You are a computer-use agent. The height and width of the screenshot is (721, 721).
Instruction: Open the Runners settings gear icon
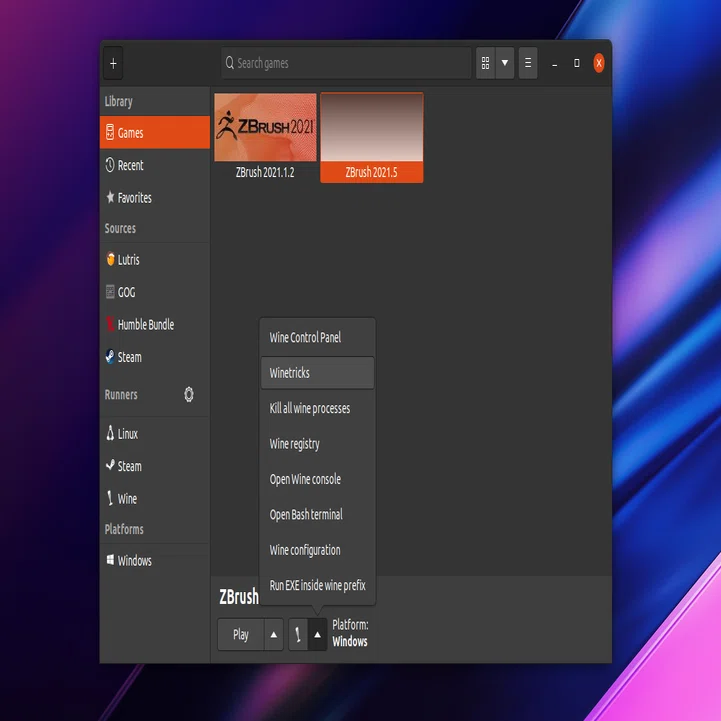pos(189,395)
